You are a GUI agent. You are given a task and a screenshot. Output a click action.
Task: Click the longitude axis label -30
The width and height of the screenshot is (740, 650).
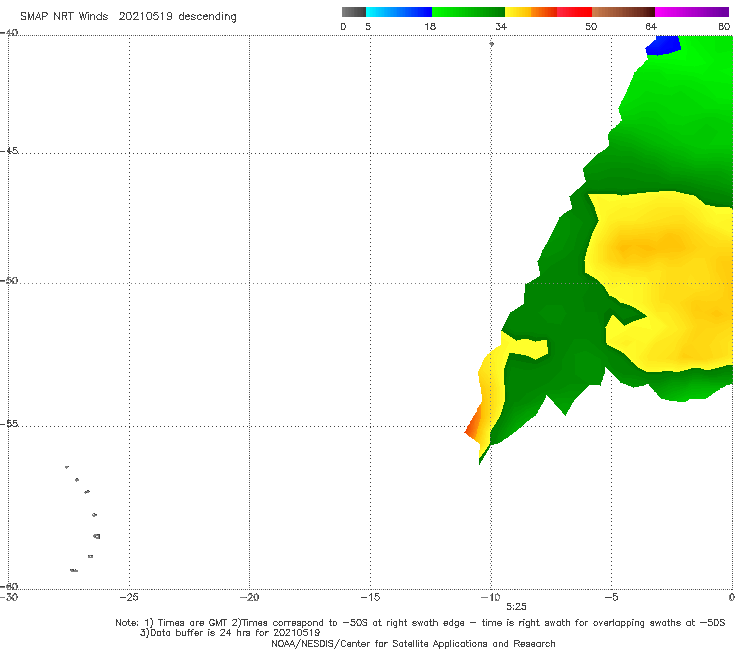click(x=9, y=597)
